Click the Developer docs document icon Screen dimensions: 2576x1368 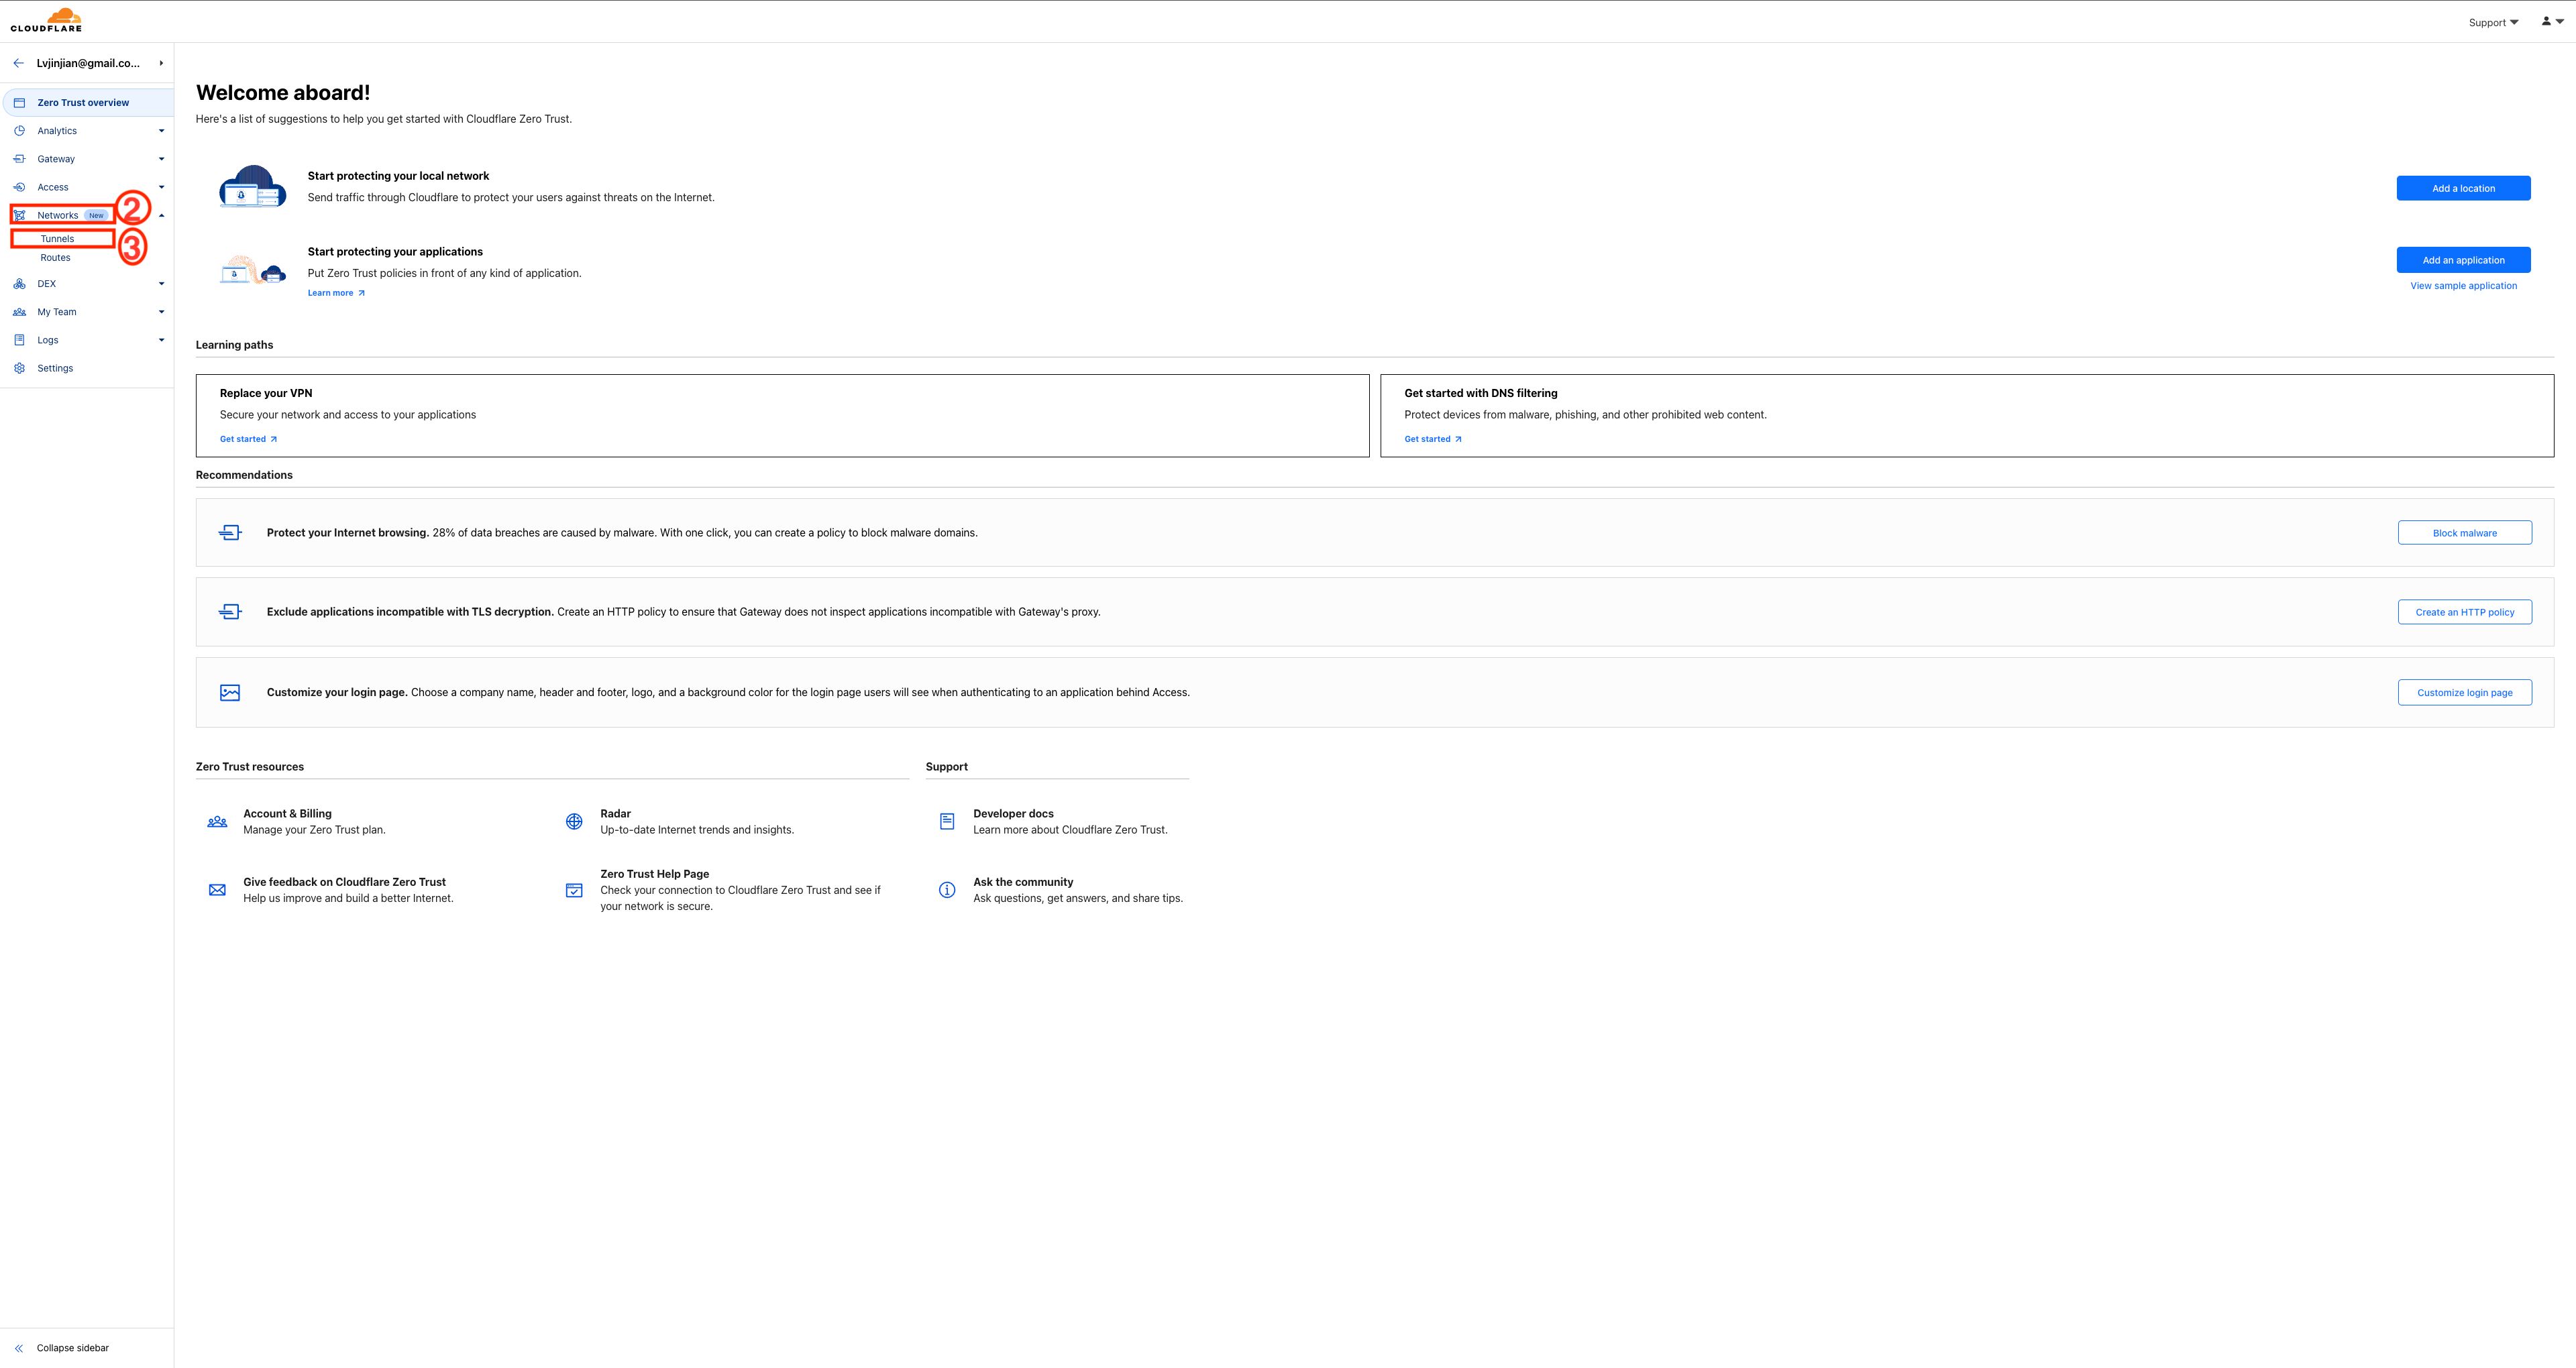[947, 822]
